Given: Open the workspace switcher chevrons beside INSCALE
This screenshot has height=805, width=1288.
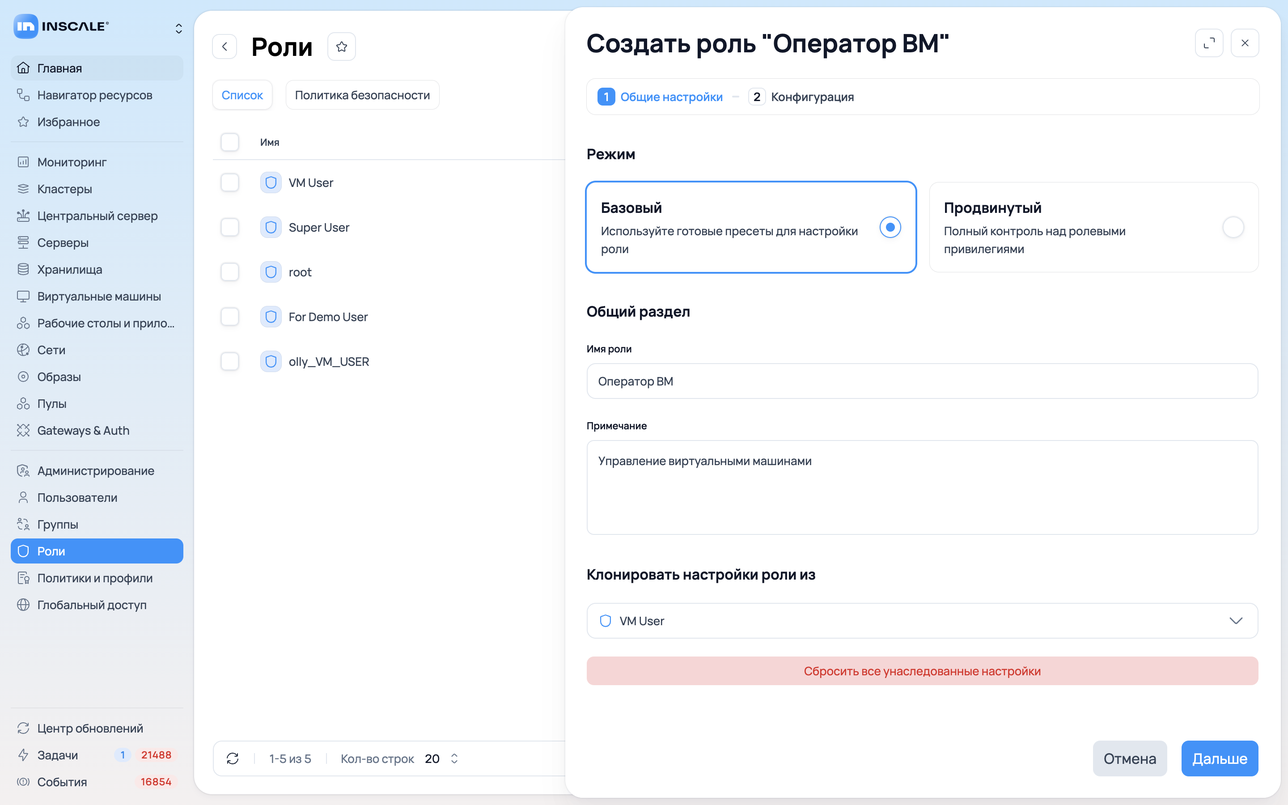Looking at the screenshot, I should pos(179,28).
